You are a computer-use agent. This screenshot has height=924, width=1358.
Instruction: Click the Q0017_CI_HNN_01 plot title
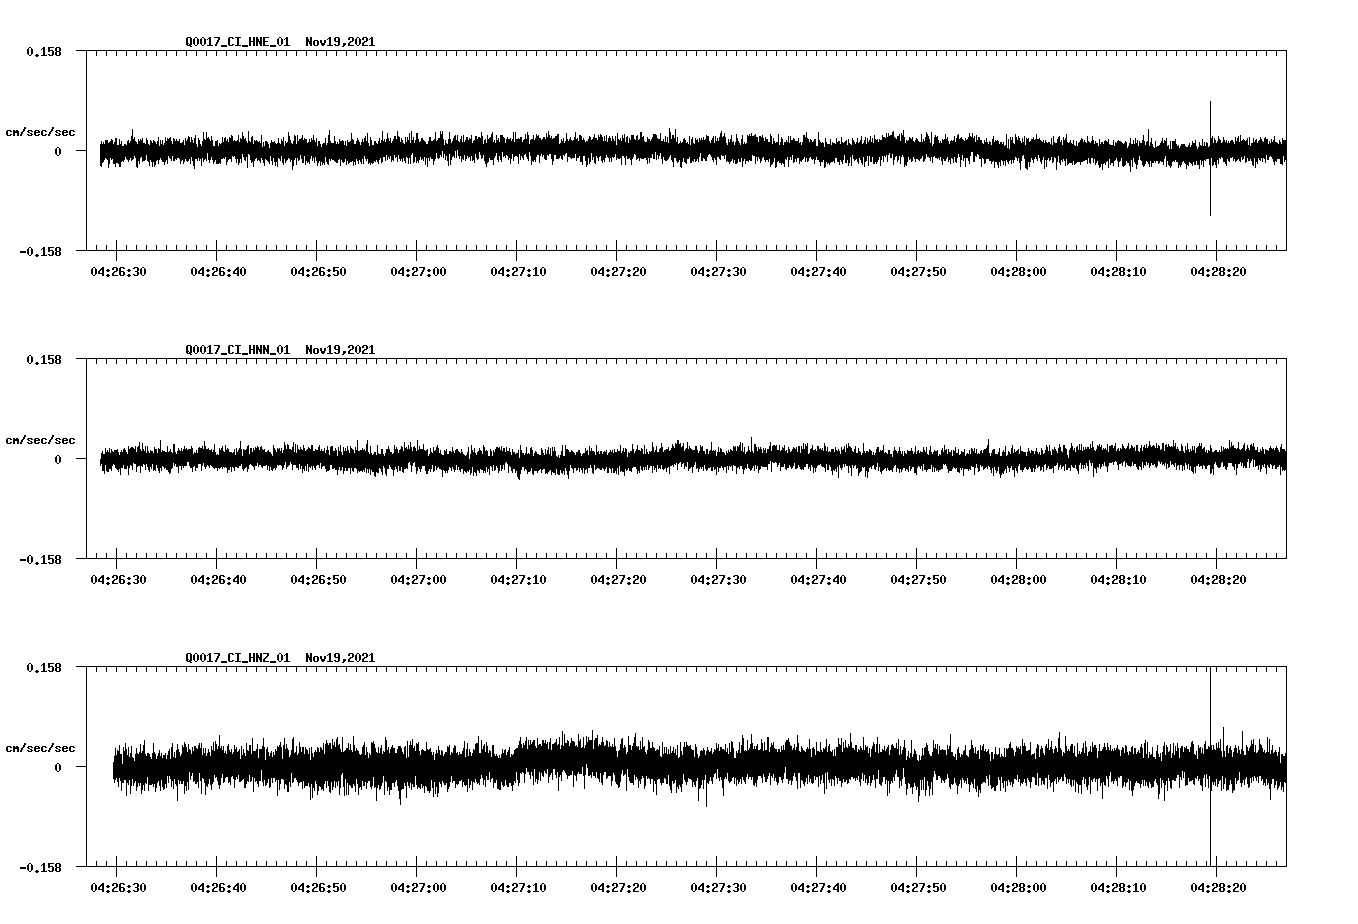click(x=238, y=350)
